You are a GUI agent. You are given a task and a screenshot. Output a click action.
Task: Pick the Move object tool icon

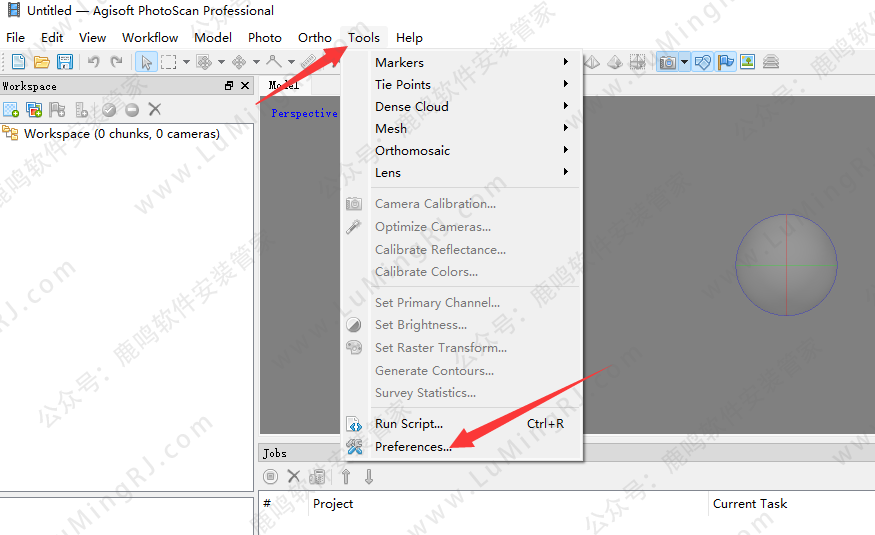[x=239, y=62]
